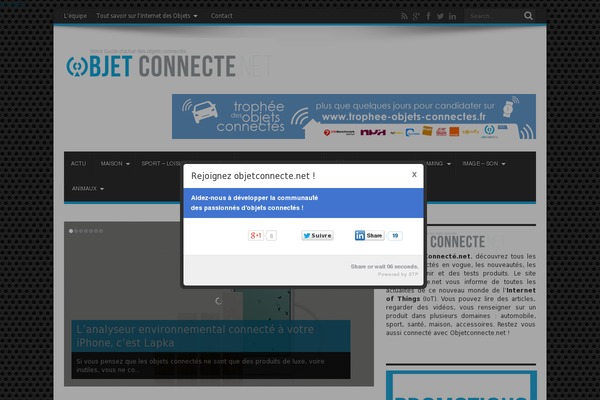Open the Google+ icon in top bar
The height and width of the screenshot is (400, 600).
[416, 16]
